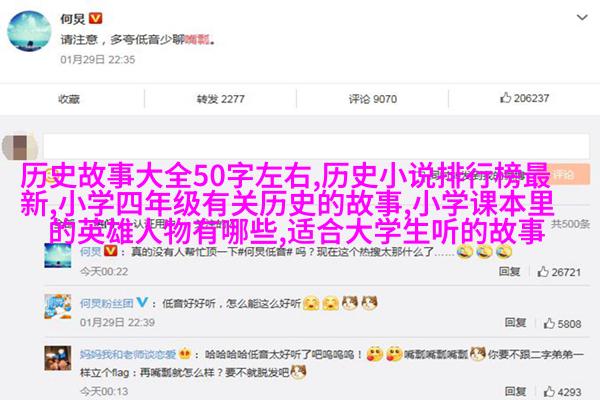Reply to the comment from 今天00:13

tap(515, 391)
